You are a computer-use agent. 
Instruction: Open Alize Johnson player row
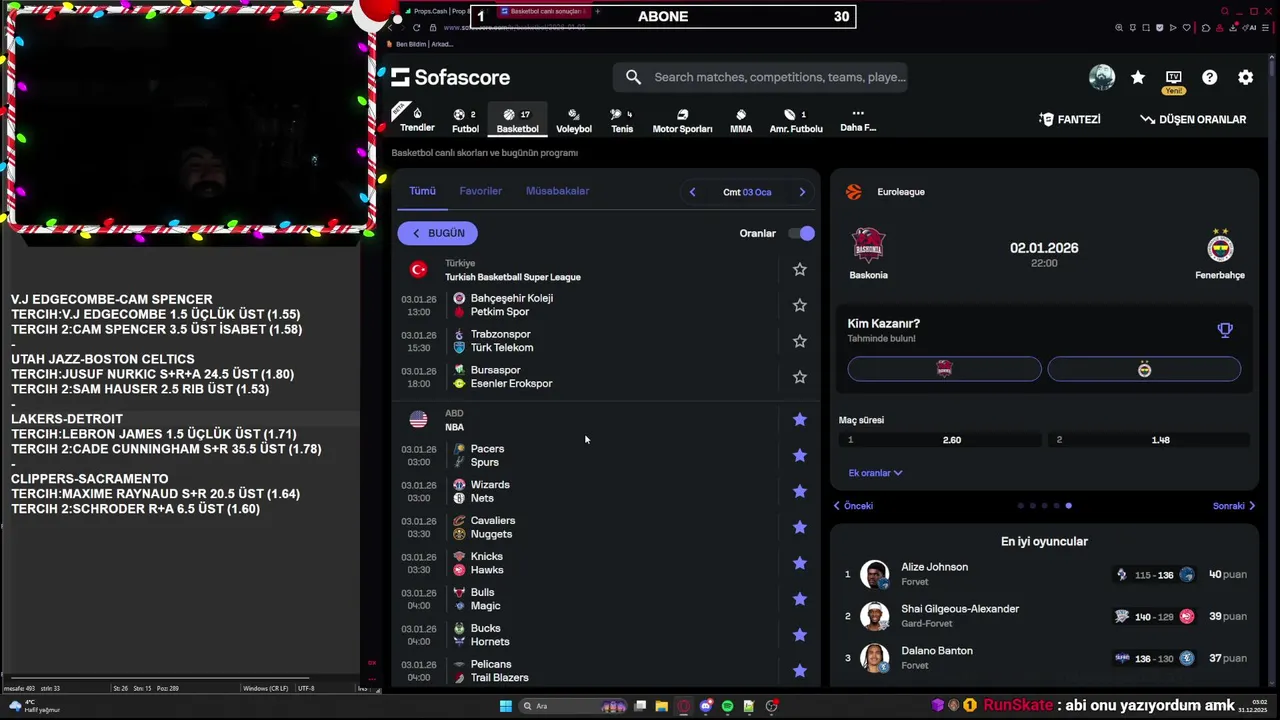(x=1044, y=574)
